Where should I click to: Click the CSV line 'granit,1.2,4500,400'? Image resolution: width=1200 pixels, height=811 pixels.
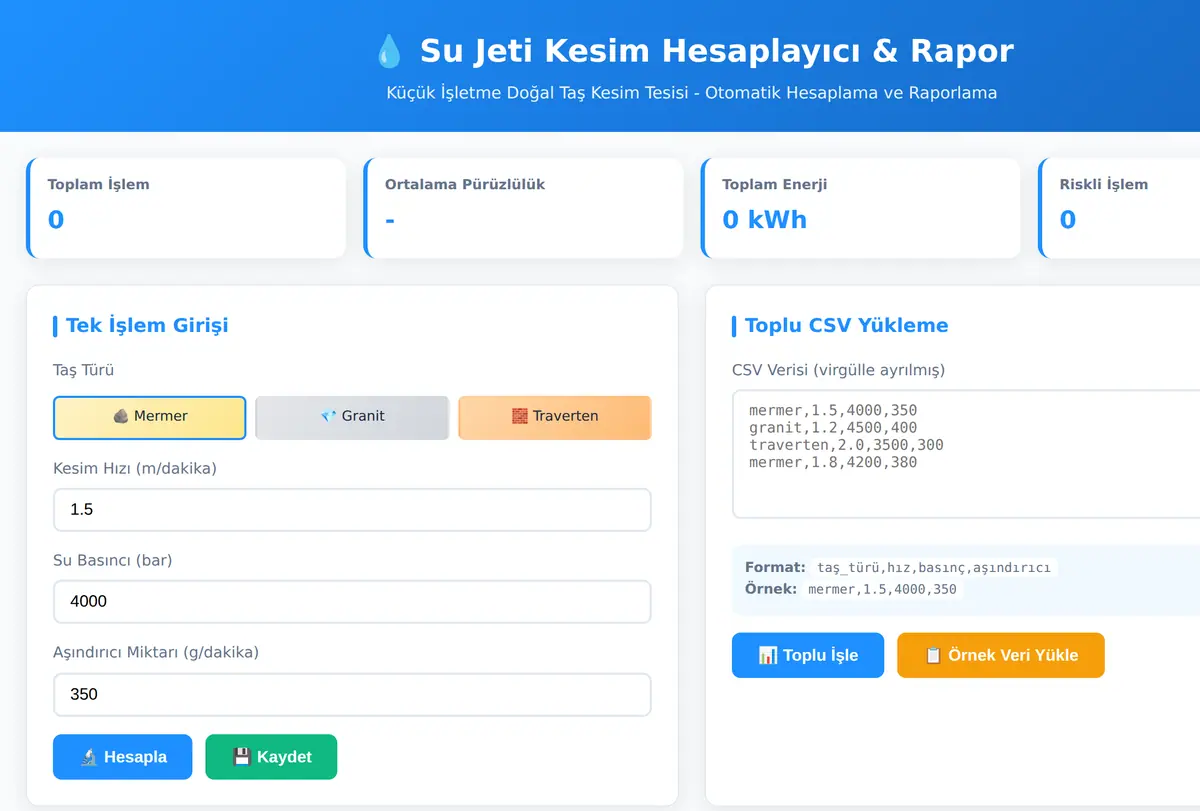pyautogui.click(x=833, y=428)
